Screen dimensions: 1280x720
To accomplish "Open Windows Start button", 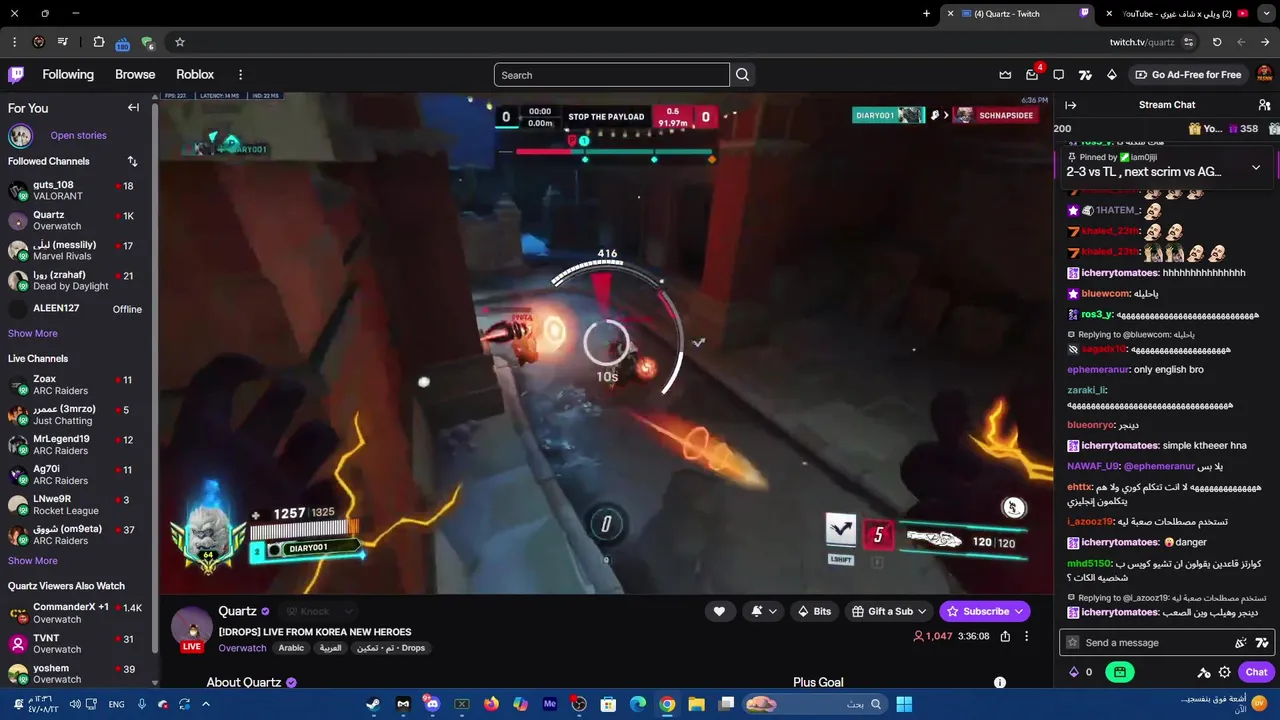I will pos(904,704).
